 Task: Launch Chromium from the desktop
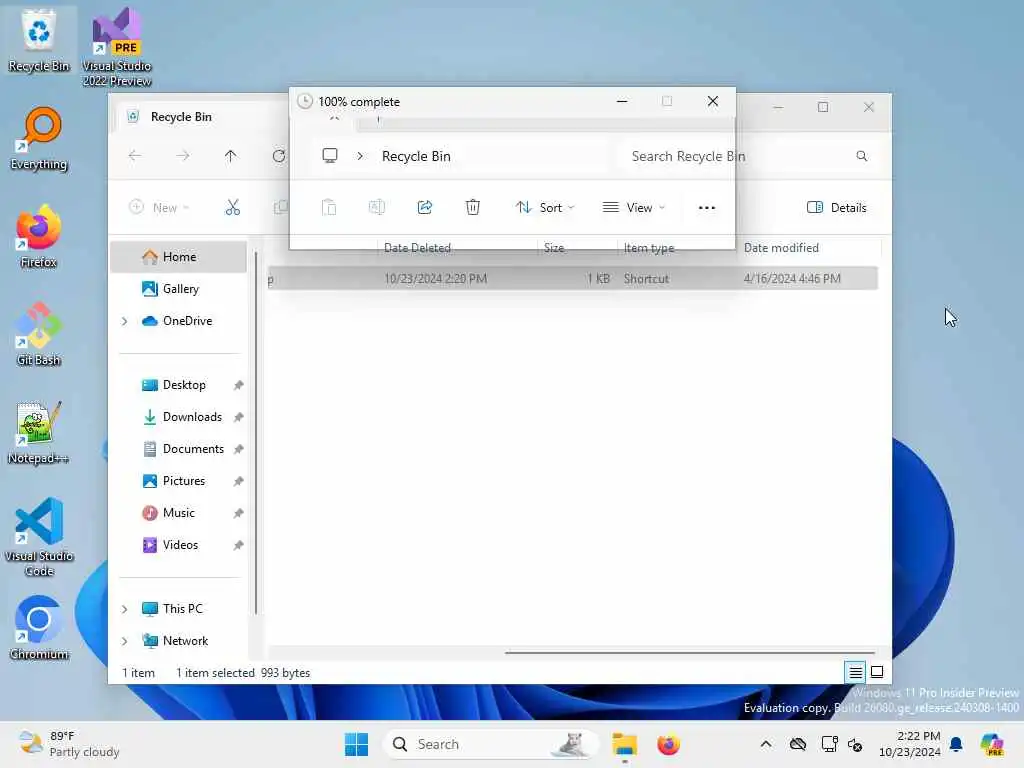pos(39,628)
